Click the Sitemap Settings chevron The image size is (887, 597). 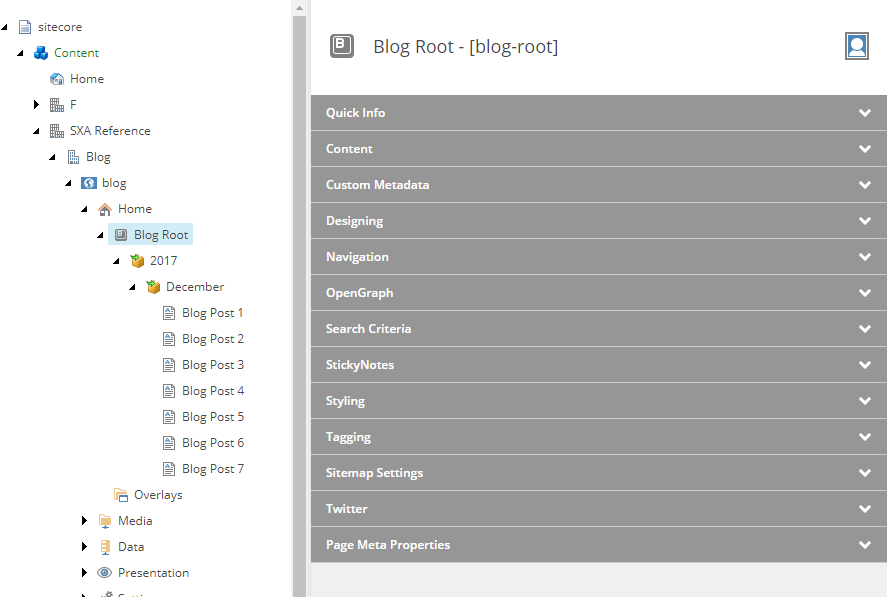pos(864,473)
